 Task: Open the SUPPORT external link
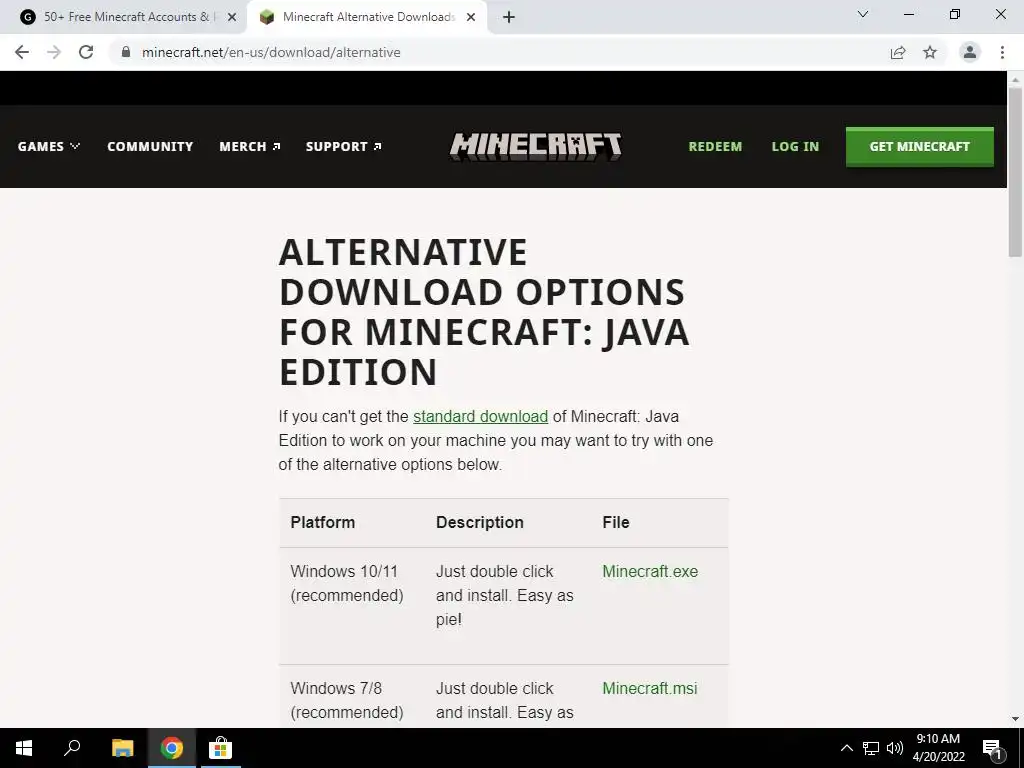pos(344,146)
